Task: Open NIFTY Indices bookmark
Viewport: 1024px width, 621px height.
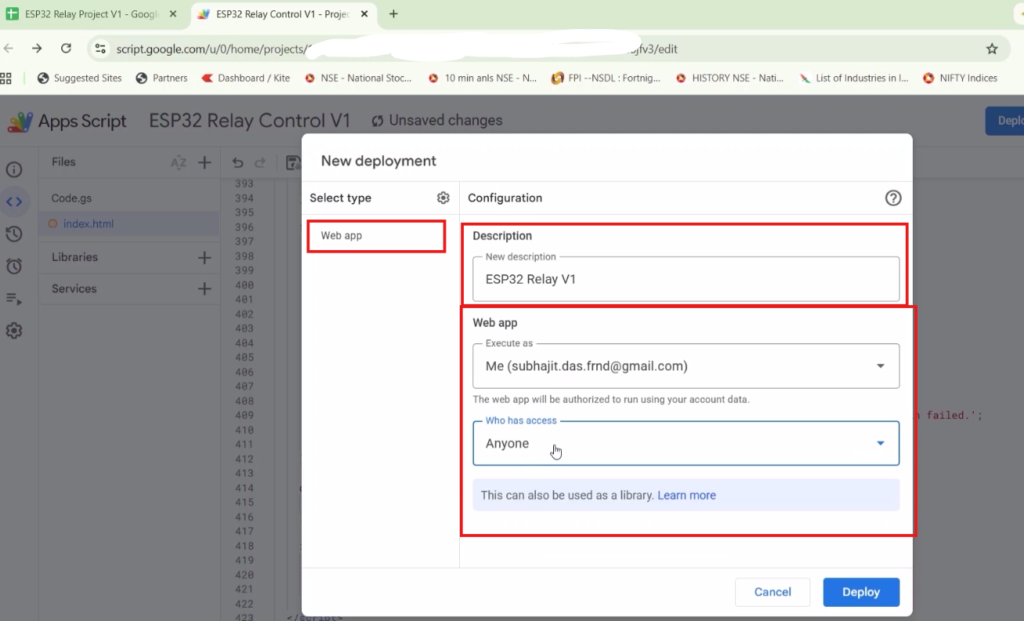Action: (x=960, y=78)
